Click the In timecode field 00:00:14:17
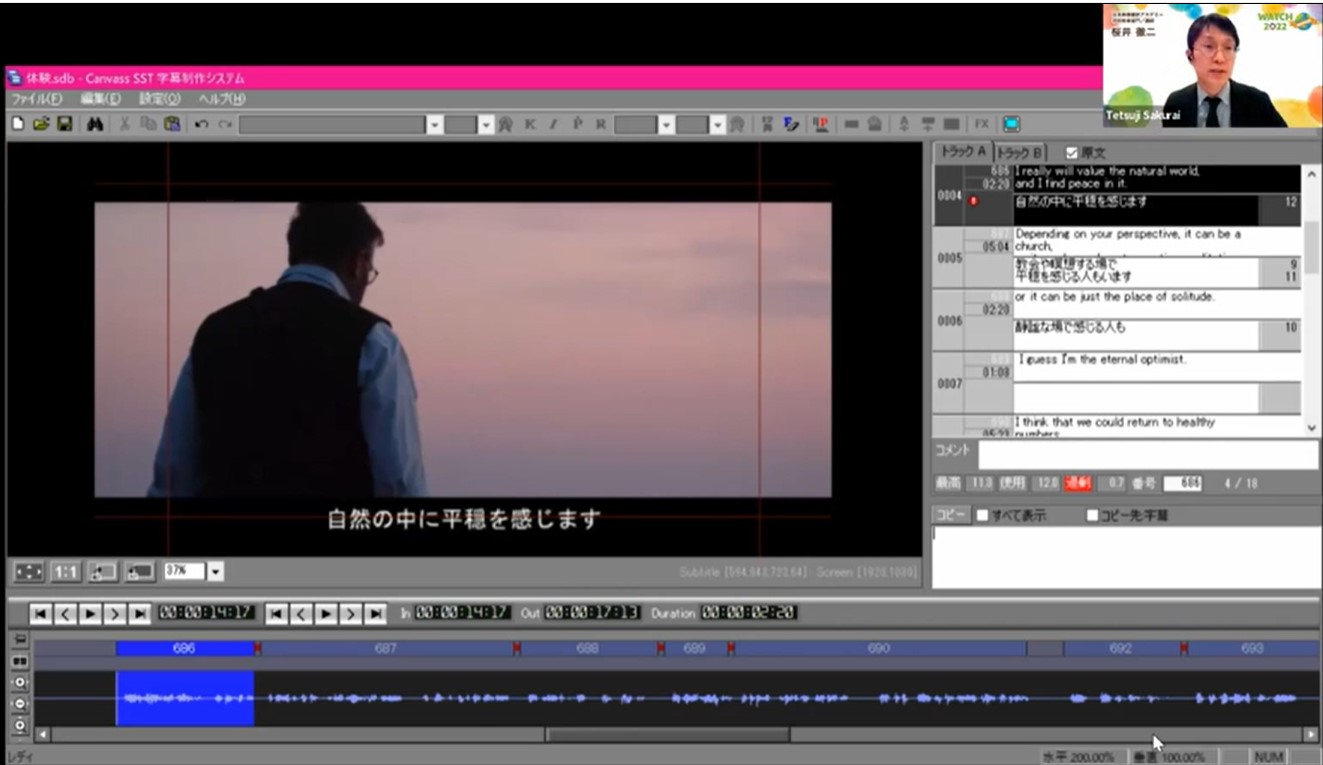The height and width of the screenshot is (765, 1323). coord(463,613)
